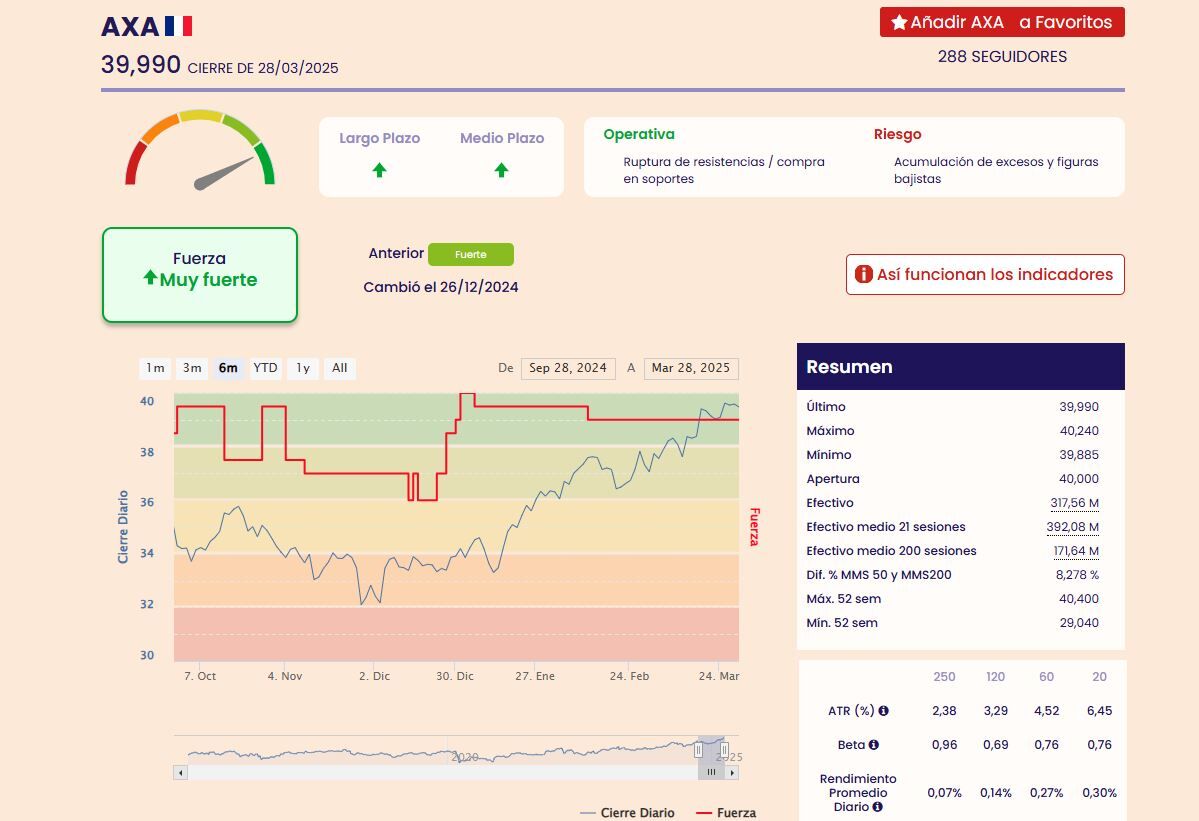
Task: Click the strength gauge dial
Action: (x=199, y=150)
